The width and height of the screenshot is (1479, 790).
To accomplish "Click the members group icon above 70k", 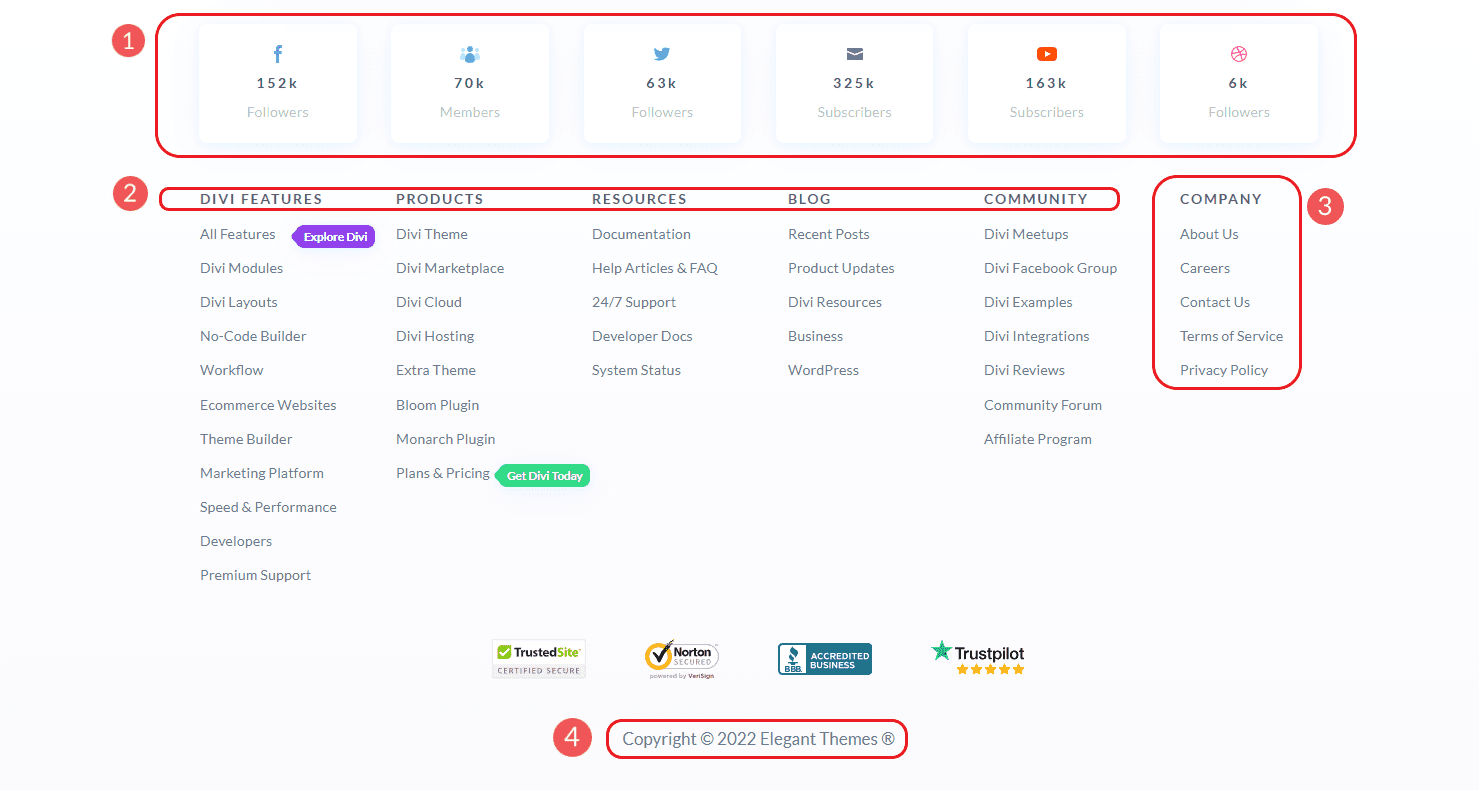I will tap(469, 53).
